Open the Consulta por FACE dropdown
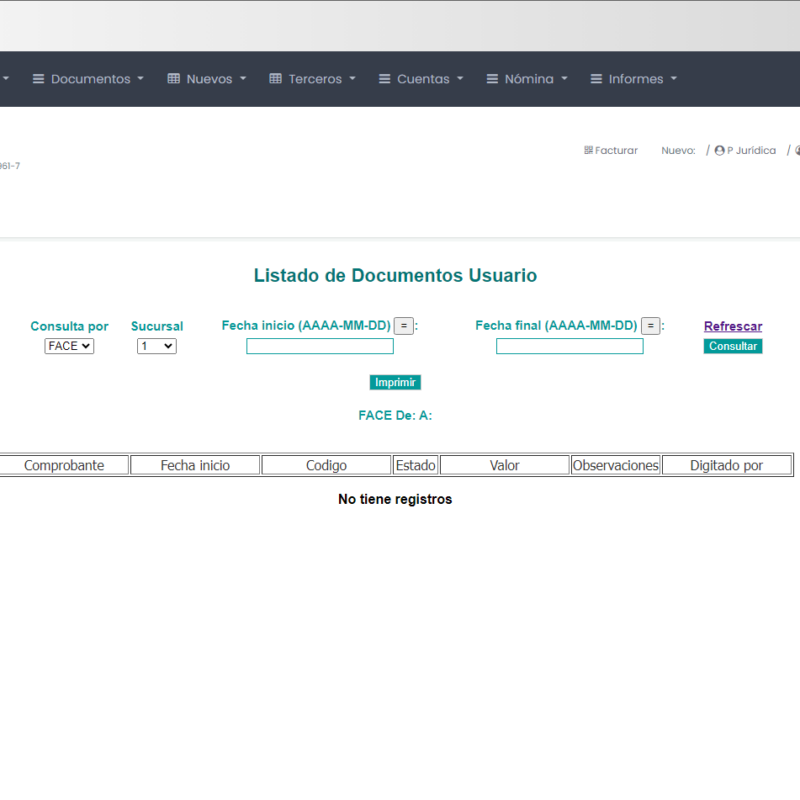This screenshot has height=800, width=800. [69, 346]
